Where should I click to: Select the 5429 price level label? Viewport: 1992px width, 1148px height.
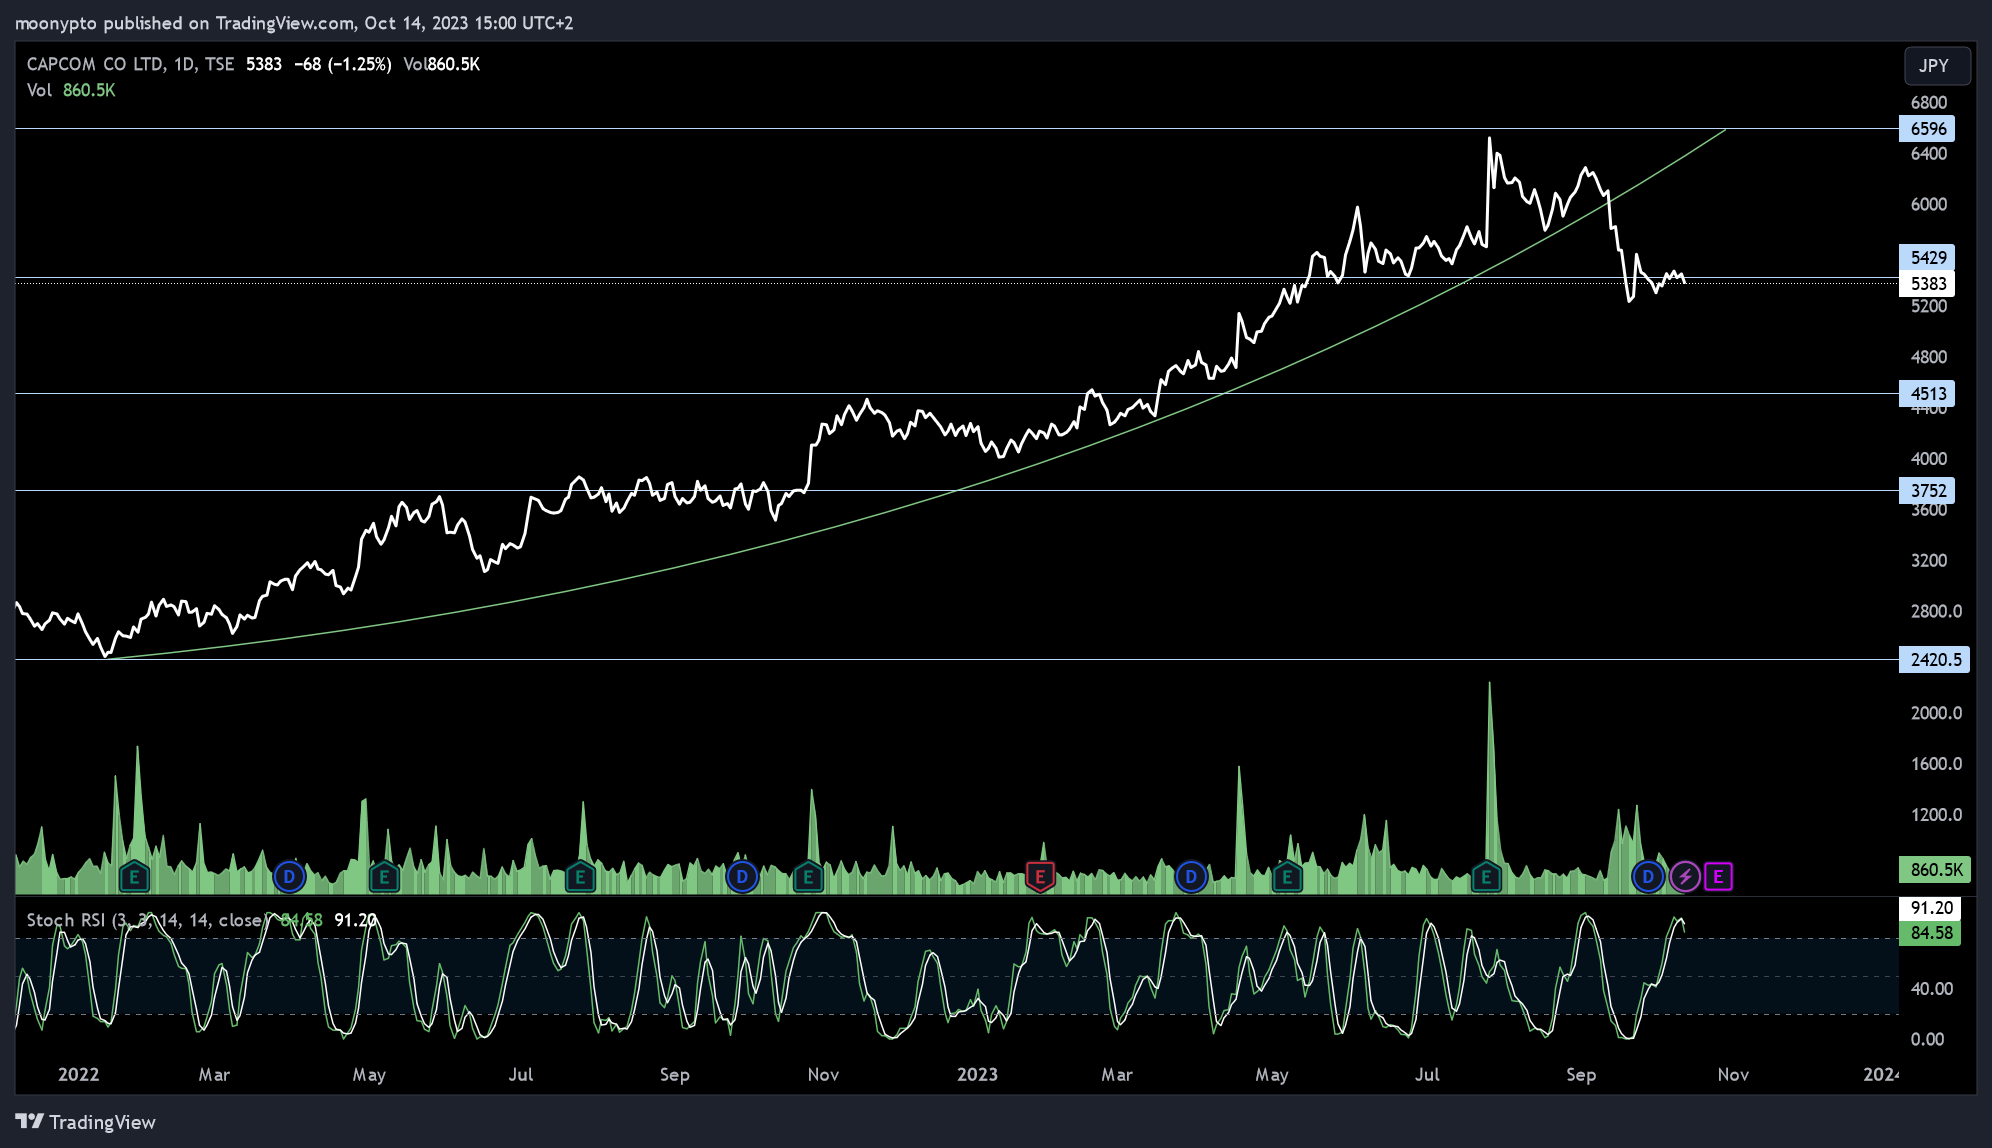[x=1927, y=258]
